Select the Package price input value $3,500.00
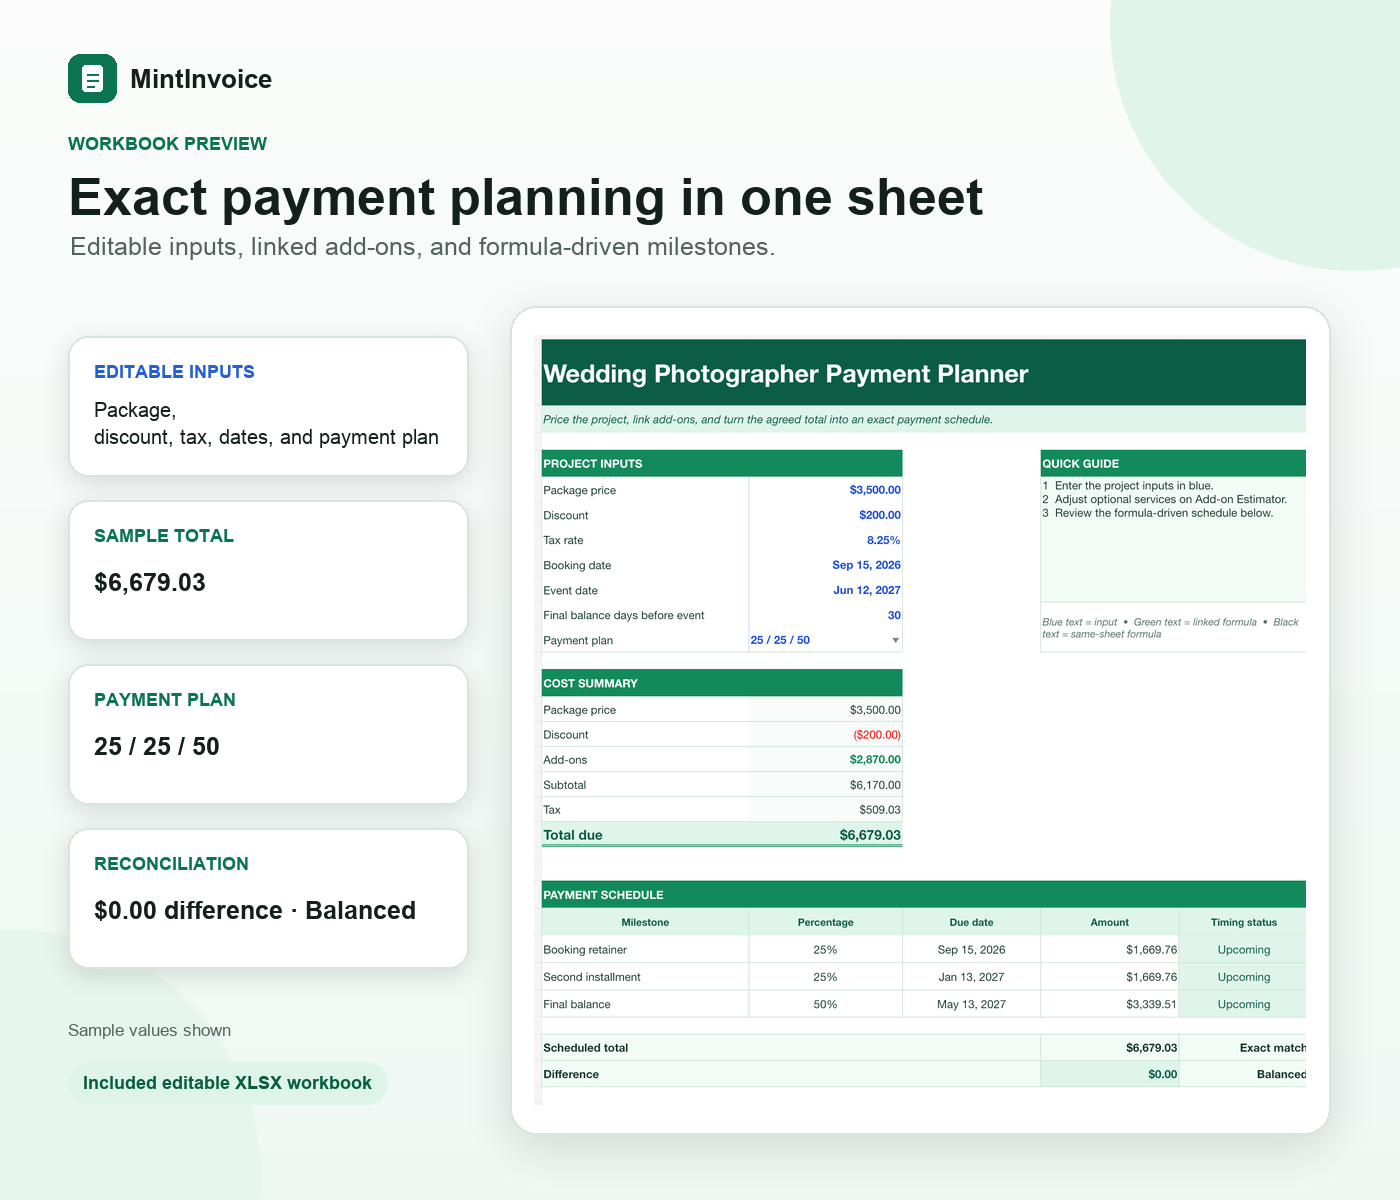 point(875,490)
